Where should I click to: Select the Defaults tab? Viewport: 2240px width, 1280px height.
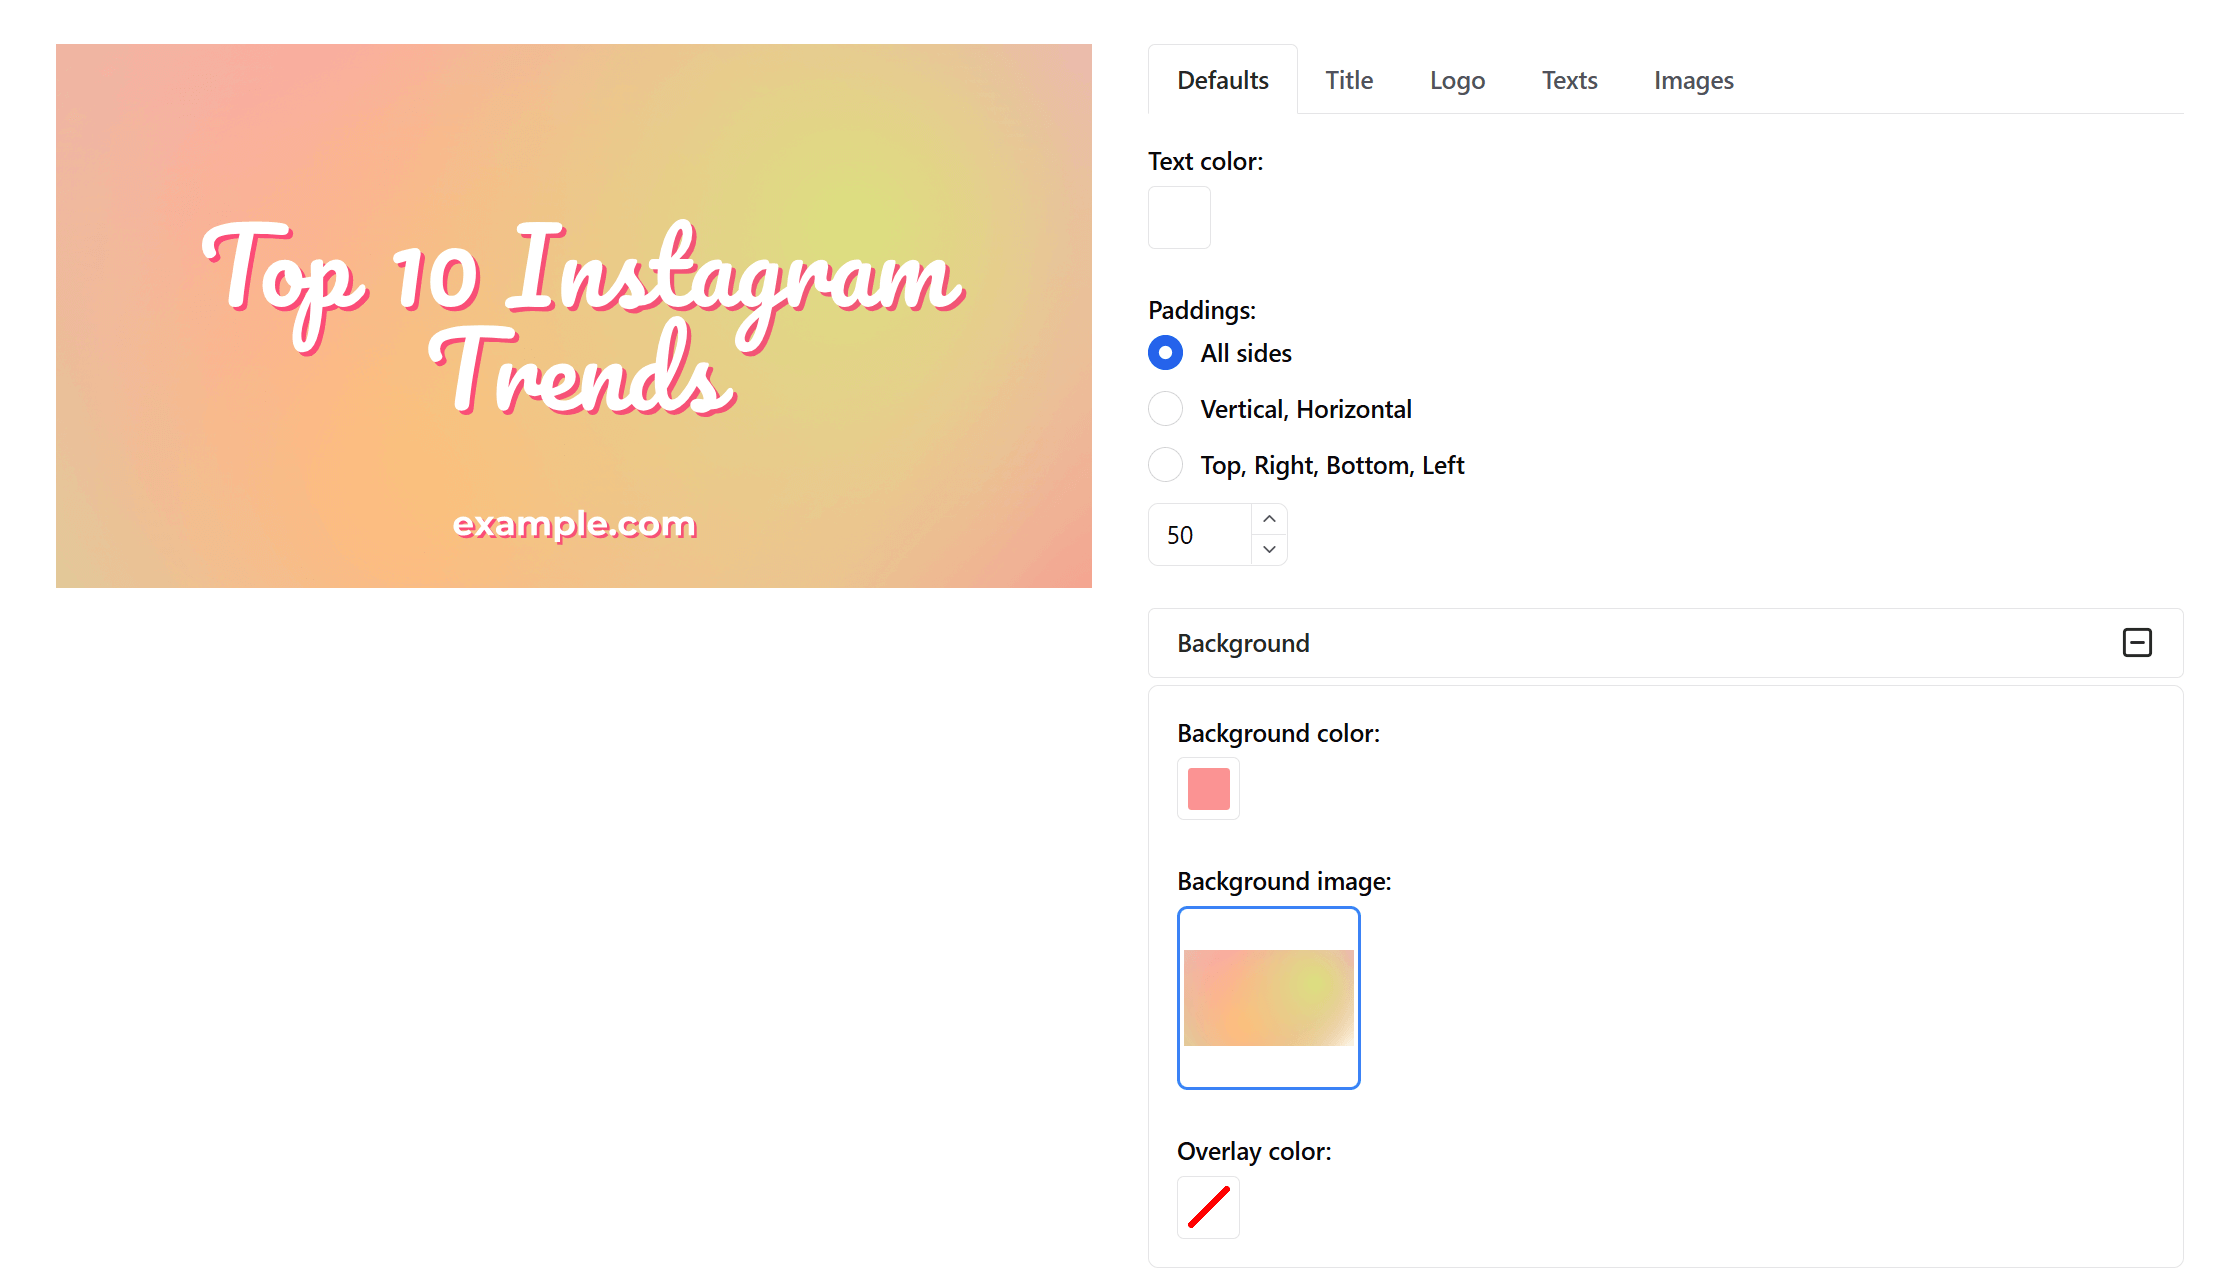point(1222,80)
